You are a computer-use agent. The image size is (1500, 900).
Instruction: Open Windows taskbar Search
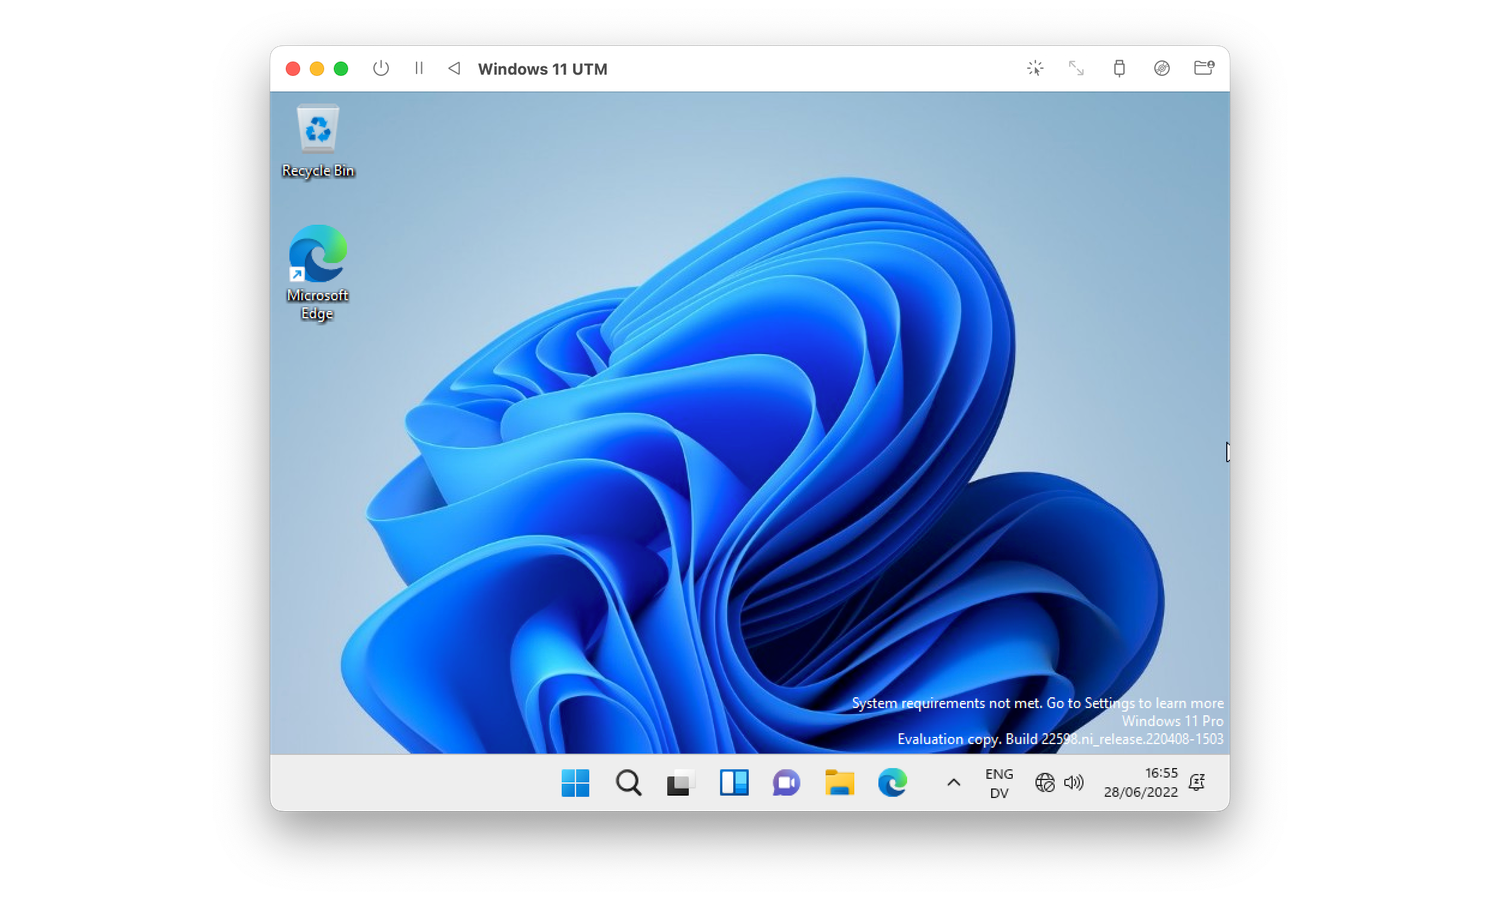628,783
